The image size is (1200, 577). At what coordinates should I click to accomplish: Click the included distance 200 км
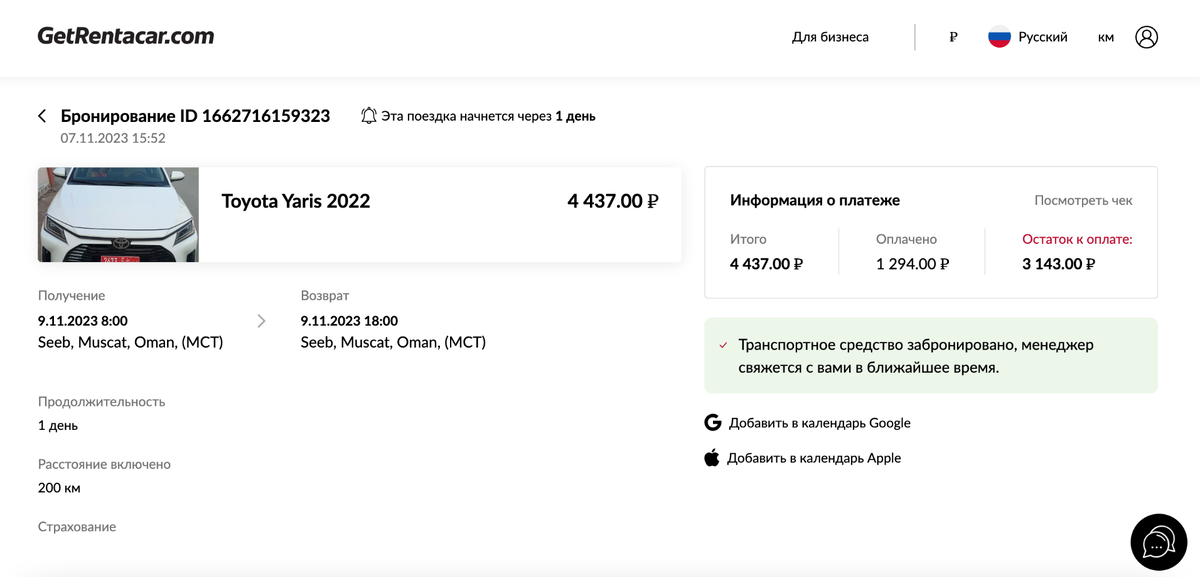pos(59,488)
